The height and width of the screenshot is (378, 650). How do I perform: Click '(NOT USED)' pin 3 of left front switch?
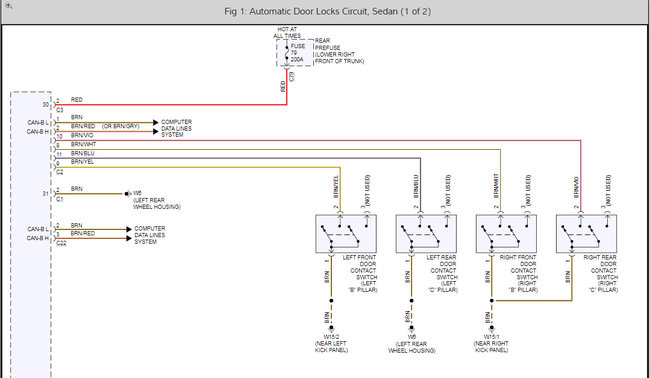tap(367, 190)
